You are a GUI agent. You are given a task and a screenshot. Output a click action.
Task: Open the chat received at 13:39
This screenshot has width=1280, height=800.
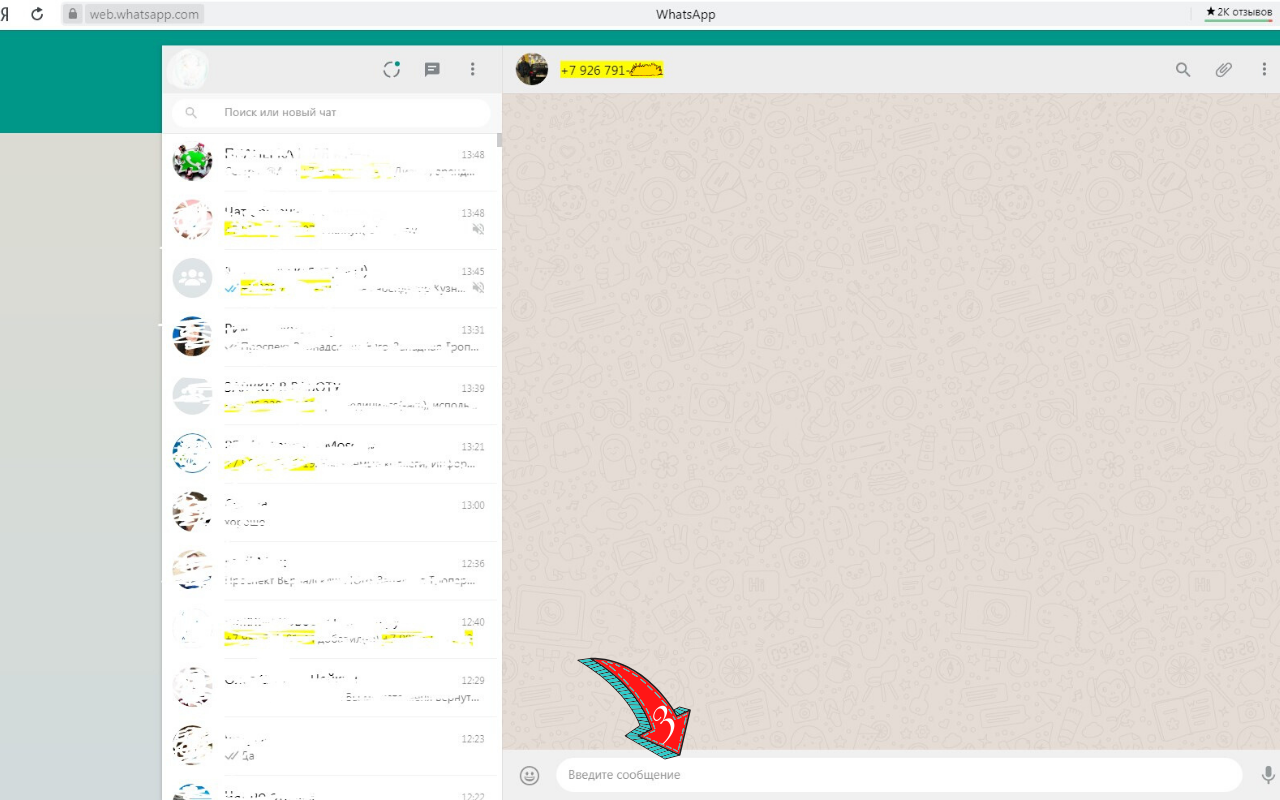pyautogui.click(x=331, y=395)
